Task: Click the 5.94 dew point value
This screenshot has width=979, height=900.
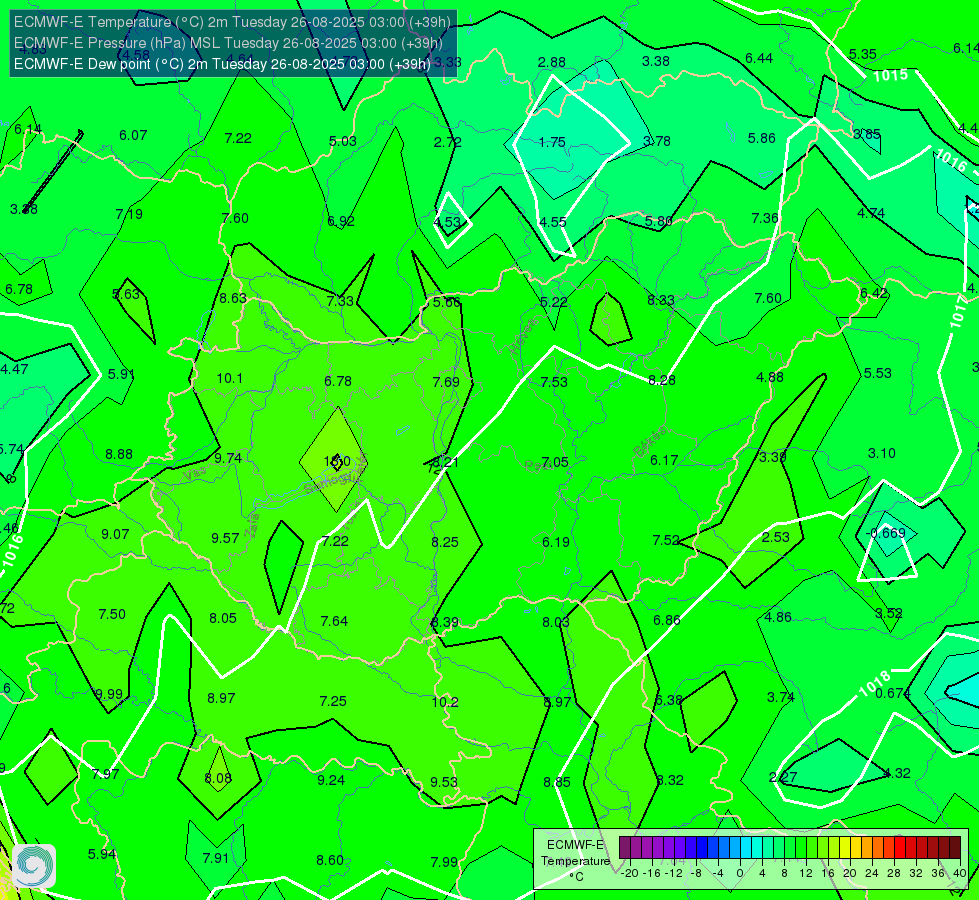Action: (102, 854)
